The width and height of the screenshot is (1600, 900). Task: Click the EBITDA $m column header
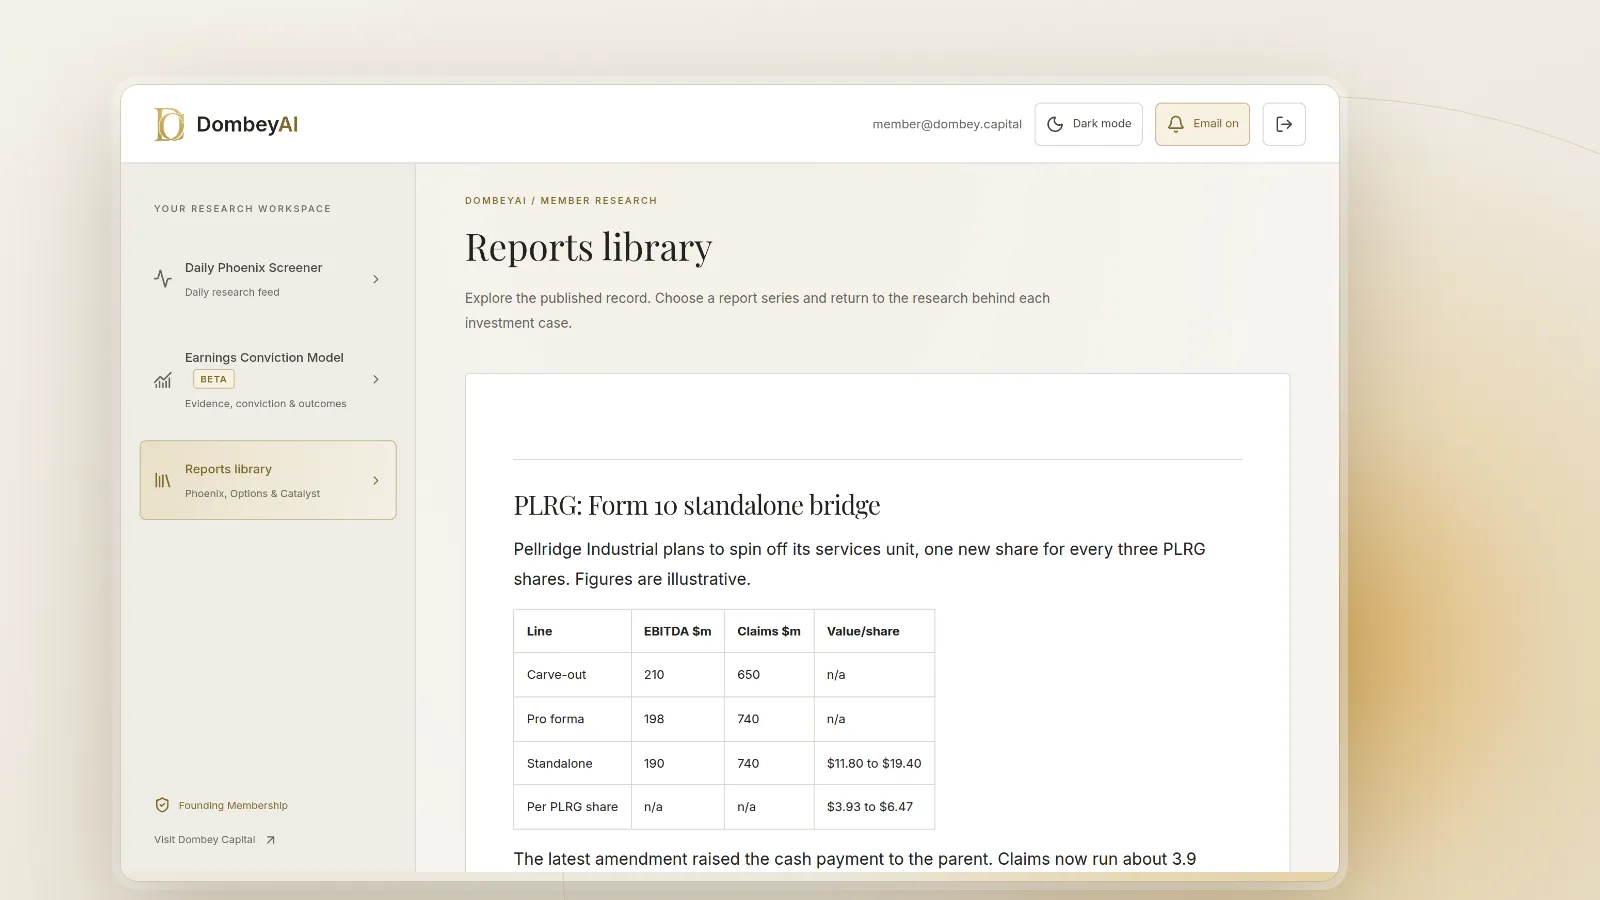click(x=678, y=631)
